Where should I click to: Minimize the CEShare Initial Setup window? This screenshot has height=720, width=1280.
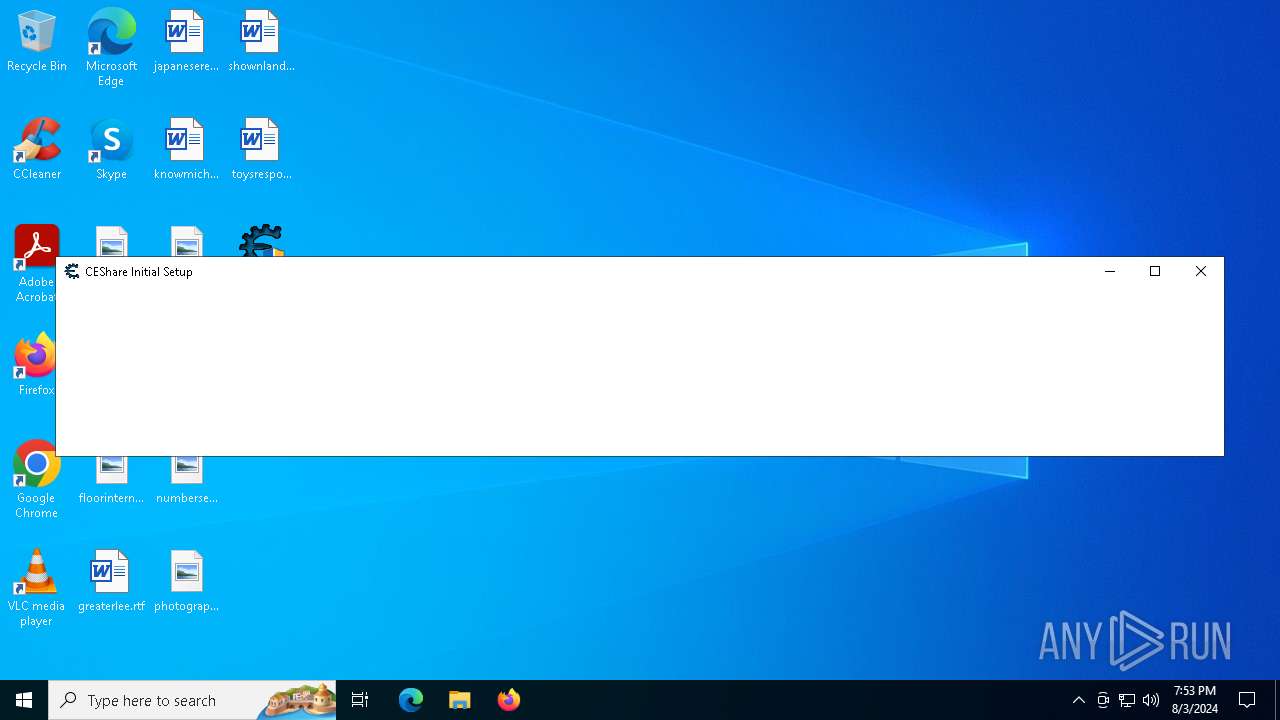pyautogui.click(x=1110, y=271)
